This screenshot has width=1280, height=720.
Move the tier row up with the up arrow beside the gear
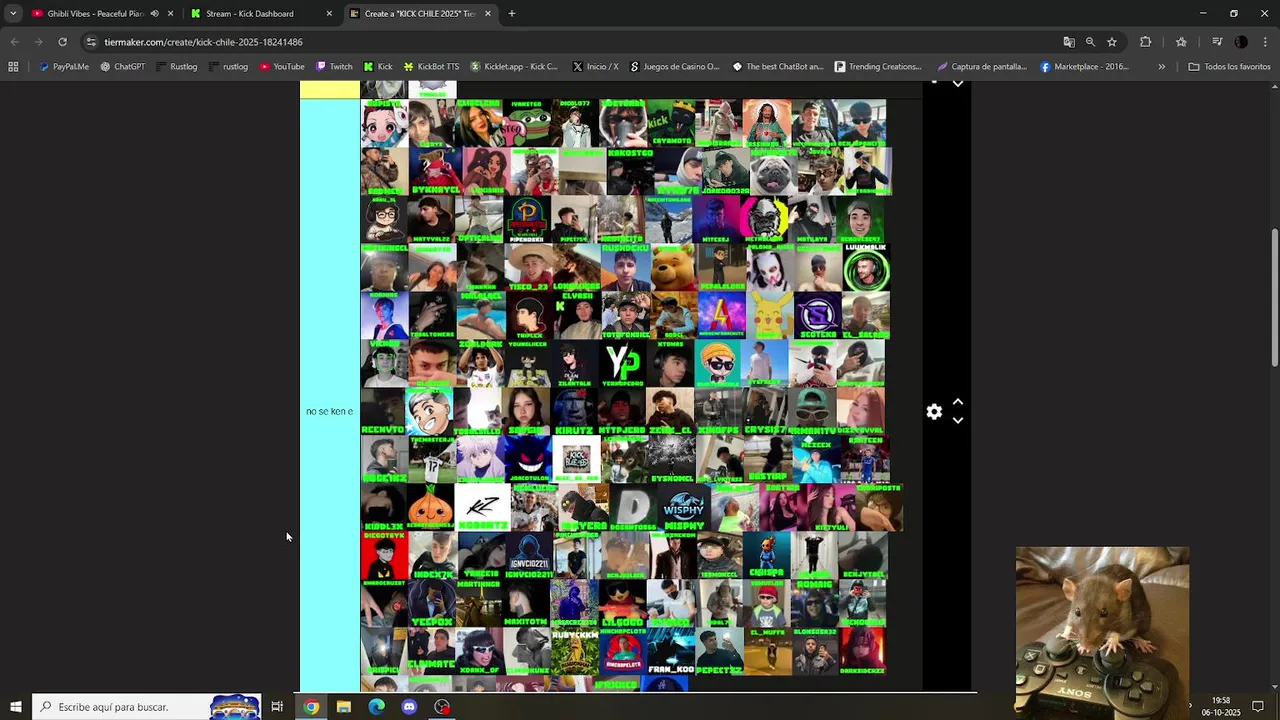coord(958,402)
